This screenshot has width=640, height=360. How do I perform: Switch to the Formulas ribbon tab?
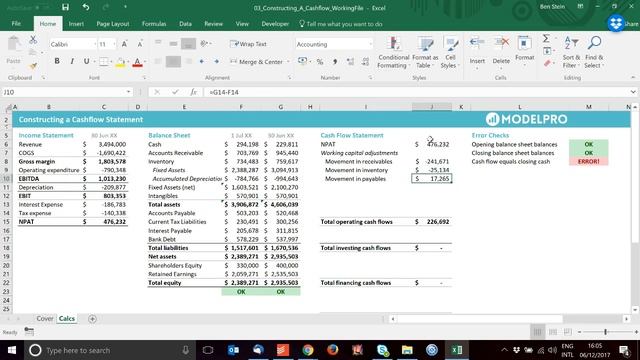[154, 24]
